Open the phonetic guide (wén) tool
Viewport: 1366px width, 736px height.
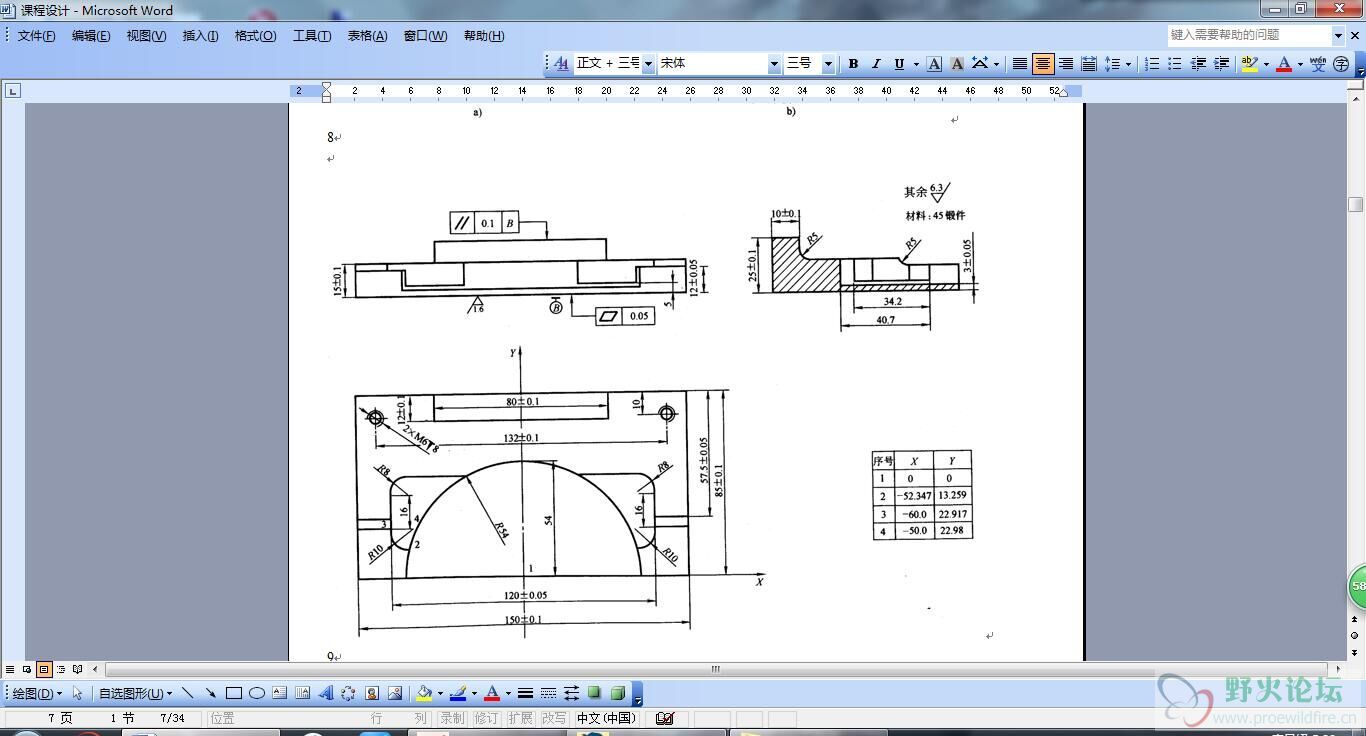click(x=1318, y=63)
